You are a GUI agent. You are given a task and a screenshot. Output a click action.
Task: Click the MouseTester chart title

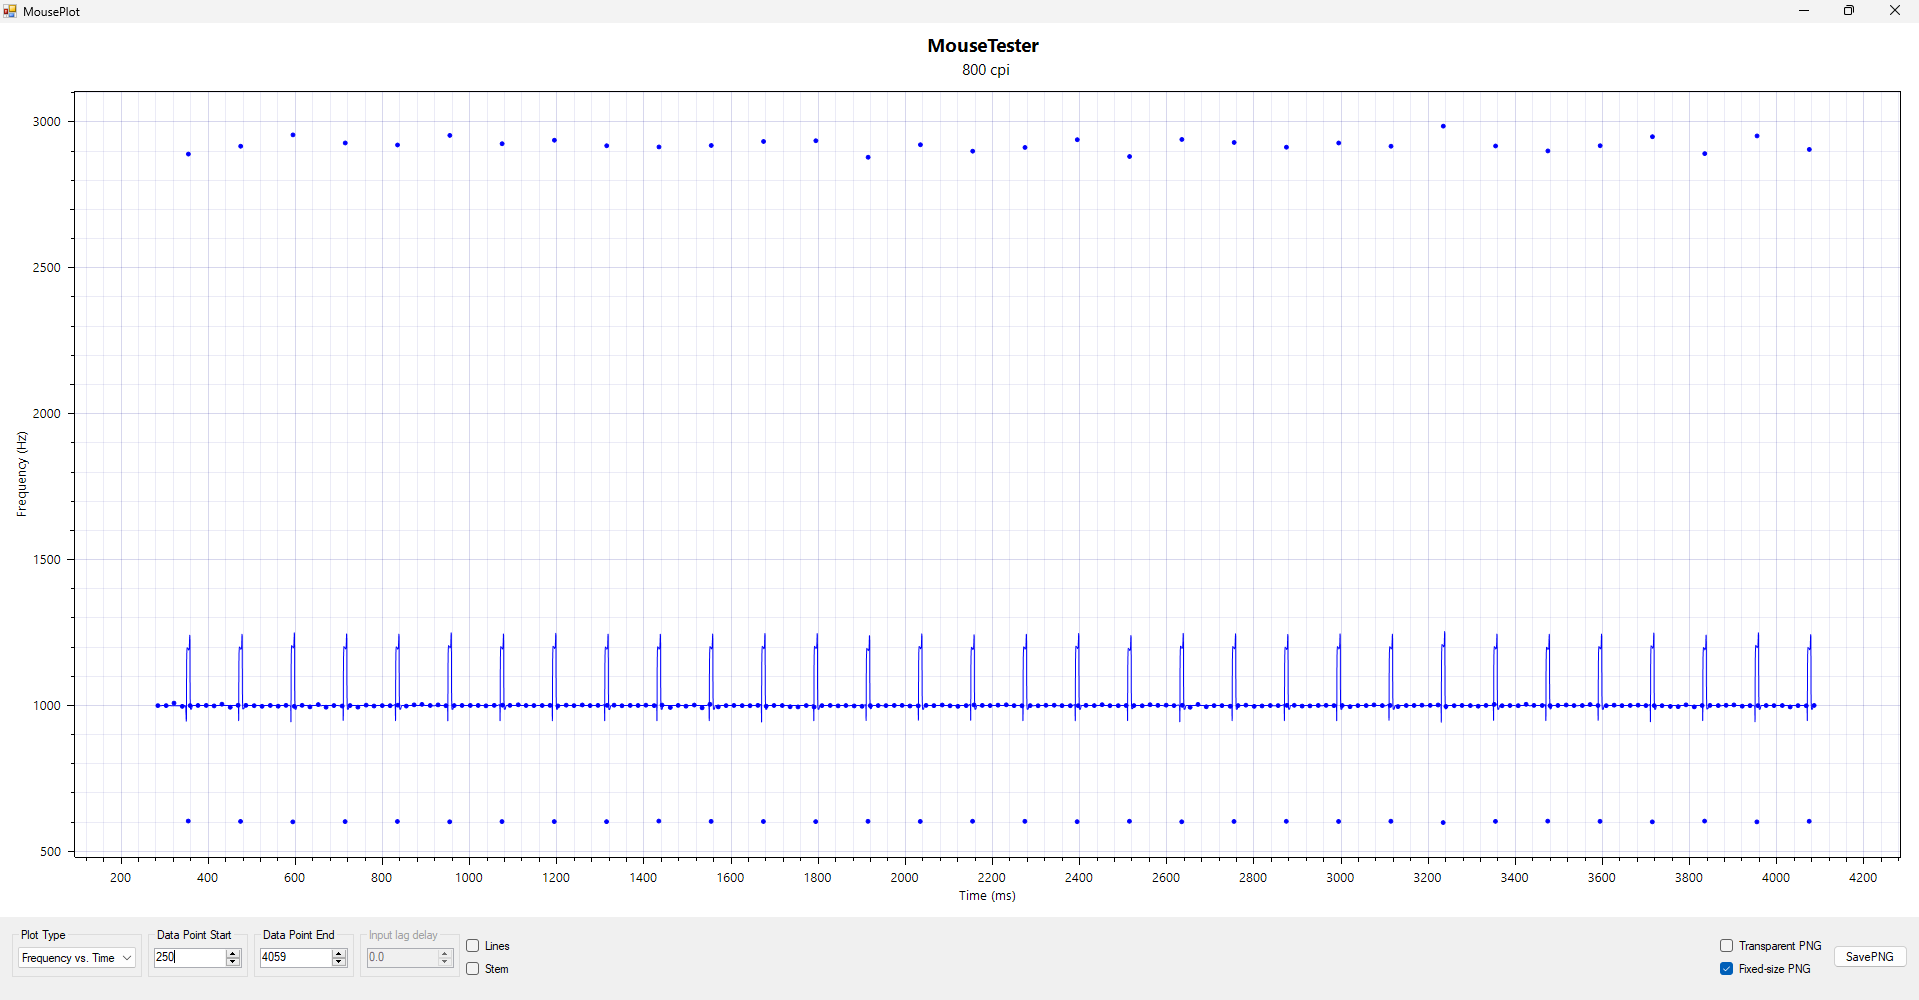click(x=983, y=45)
